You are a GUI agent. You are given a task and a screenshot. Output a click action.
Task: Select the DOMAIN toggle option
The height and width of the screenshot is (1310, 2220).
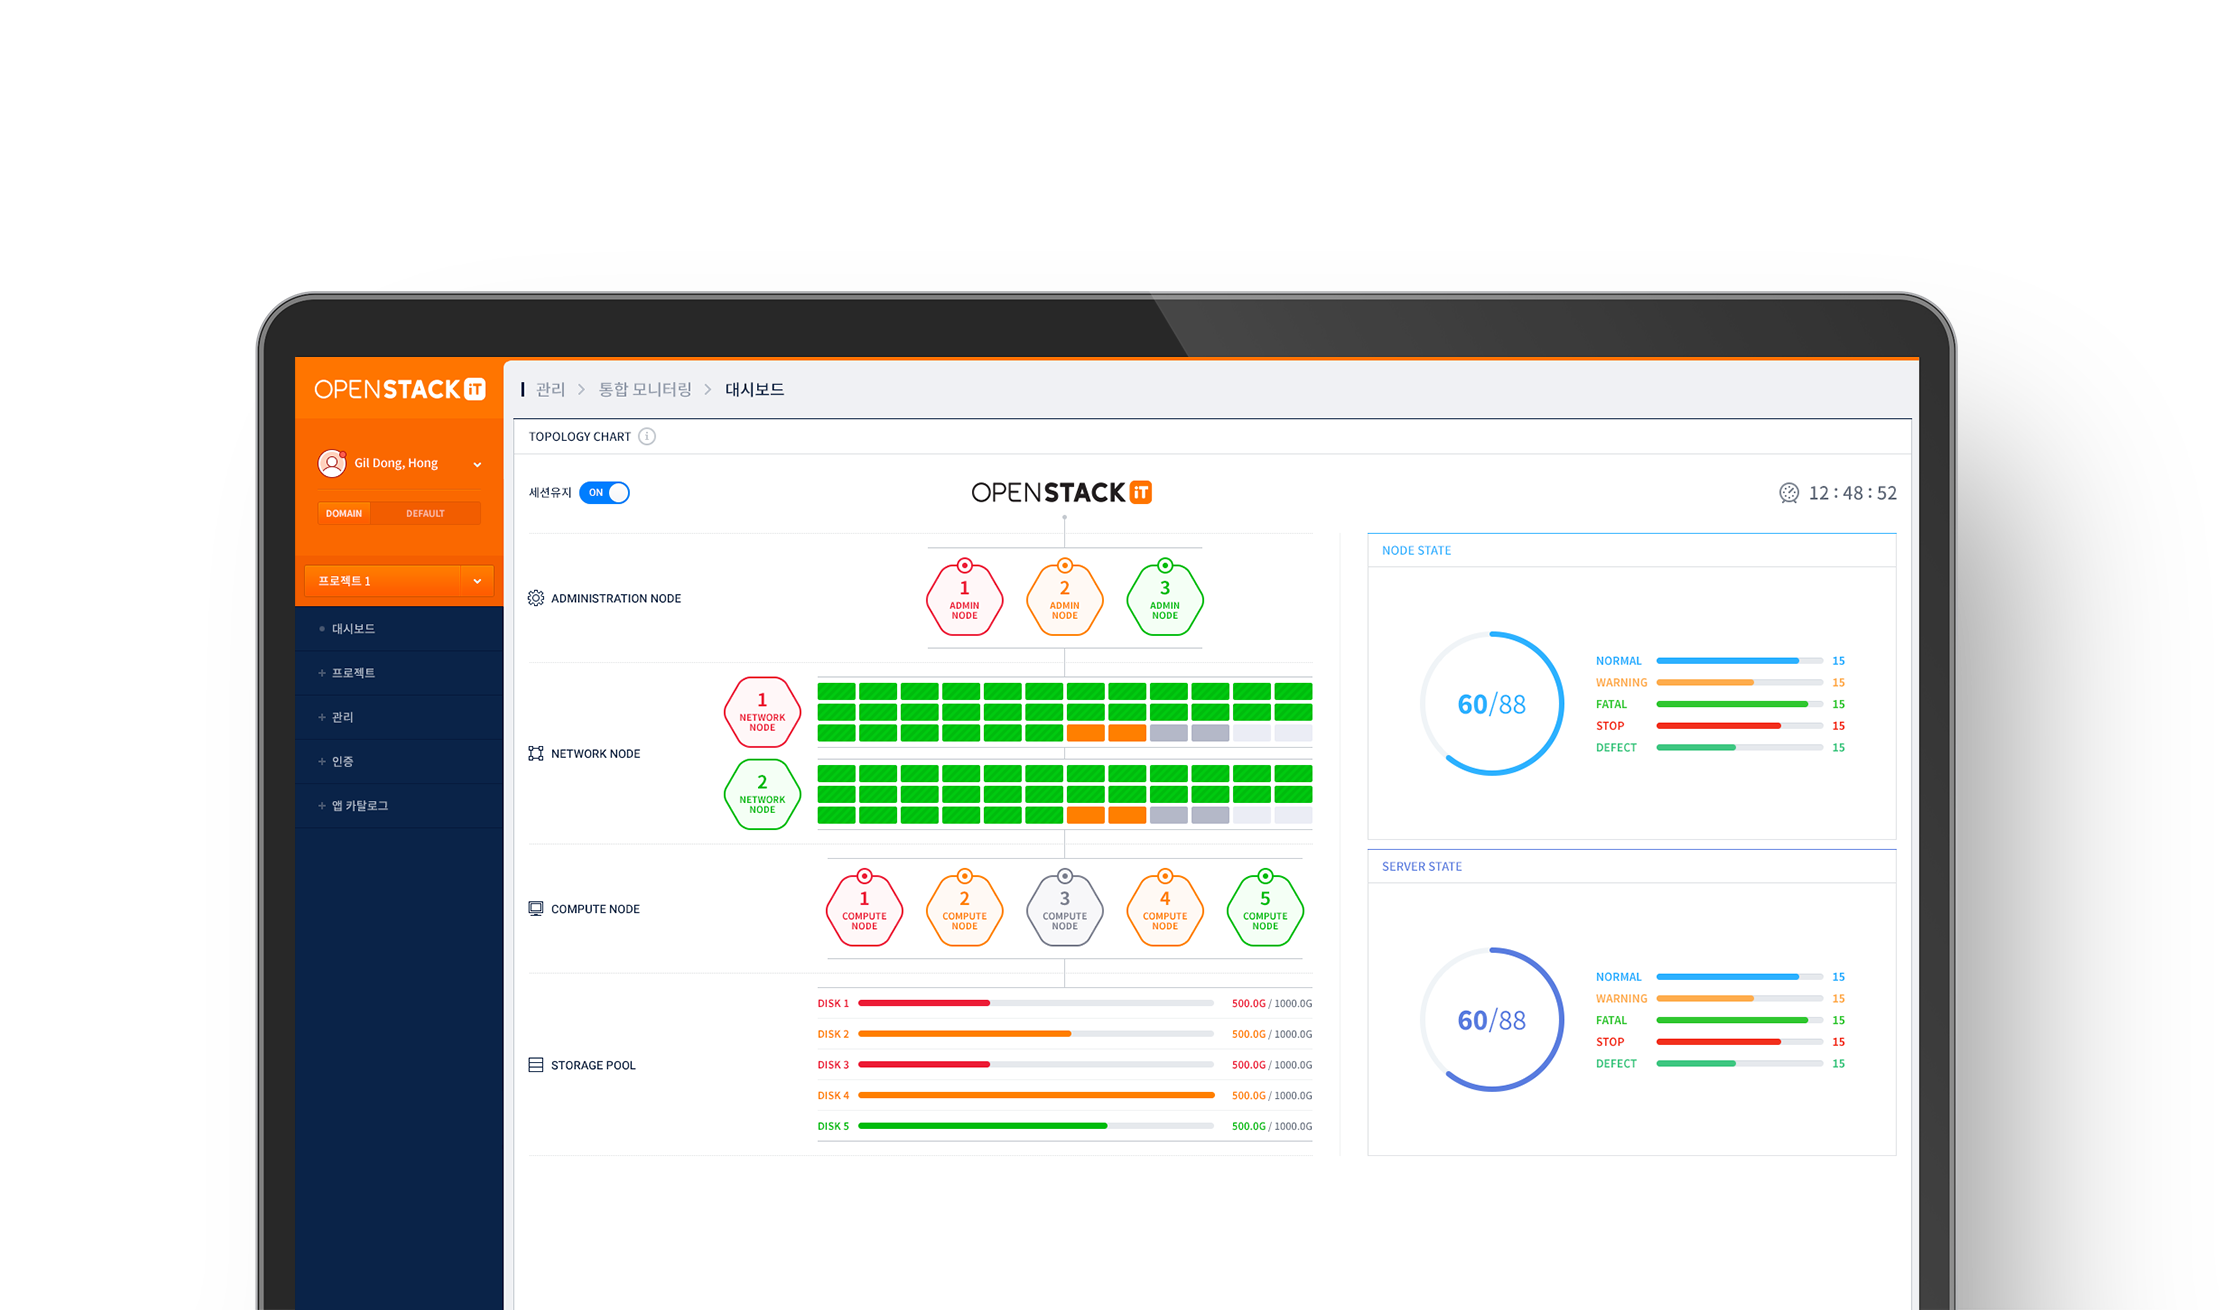point(344,513)
